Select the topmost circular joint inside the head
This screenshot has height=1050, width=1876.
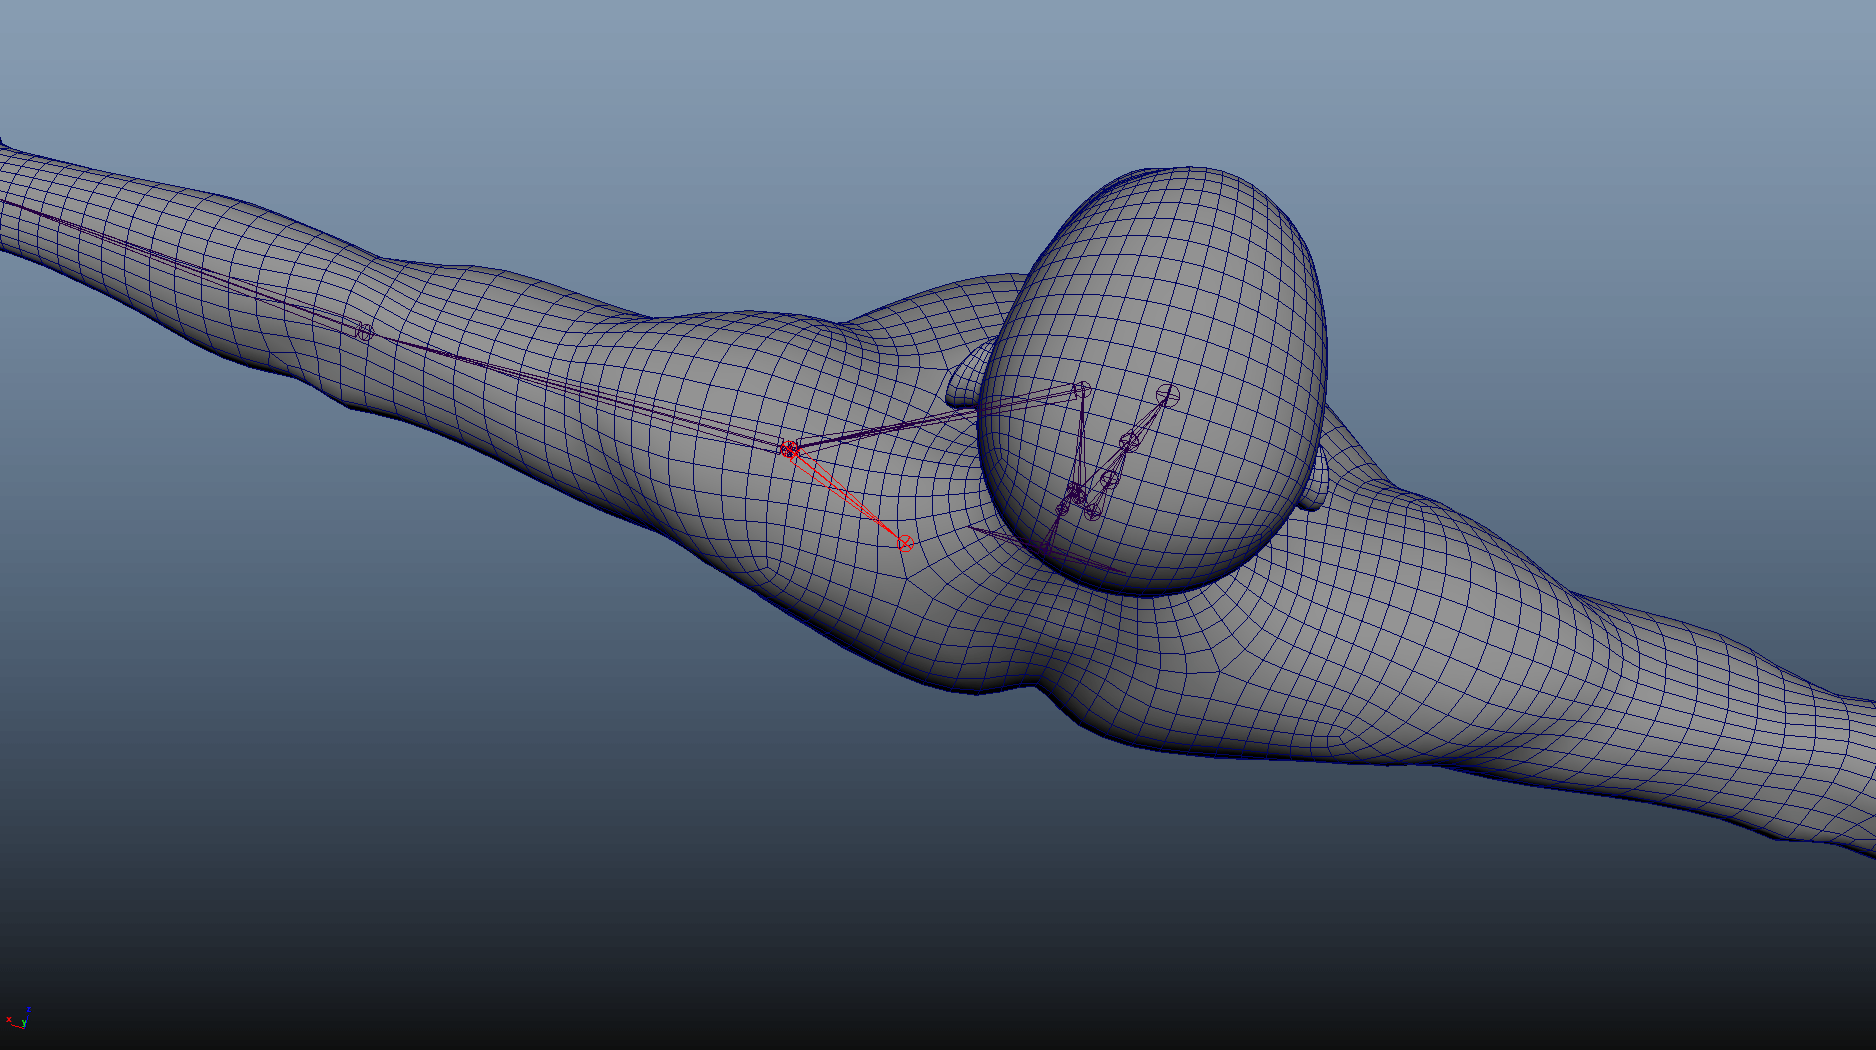click(1167, 395)
